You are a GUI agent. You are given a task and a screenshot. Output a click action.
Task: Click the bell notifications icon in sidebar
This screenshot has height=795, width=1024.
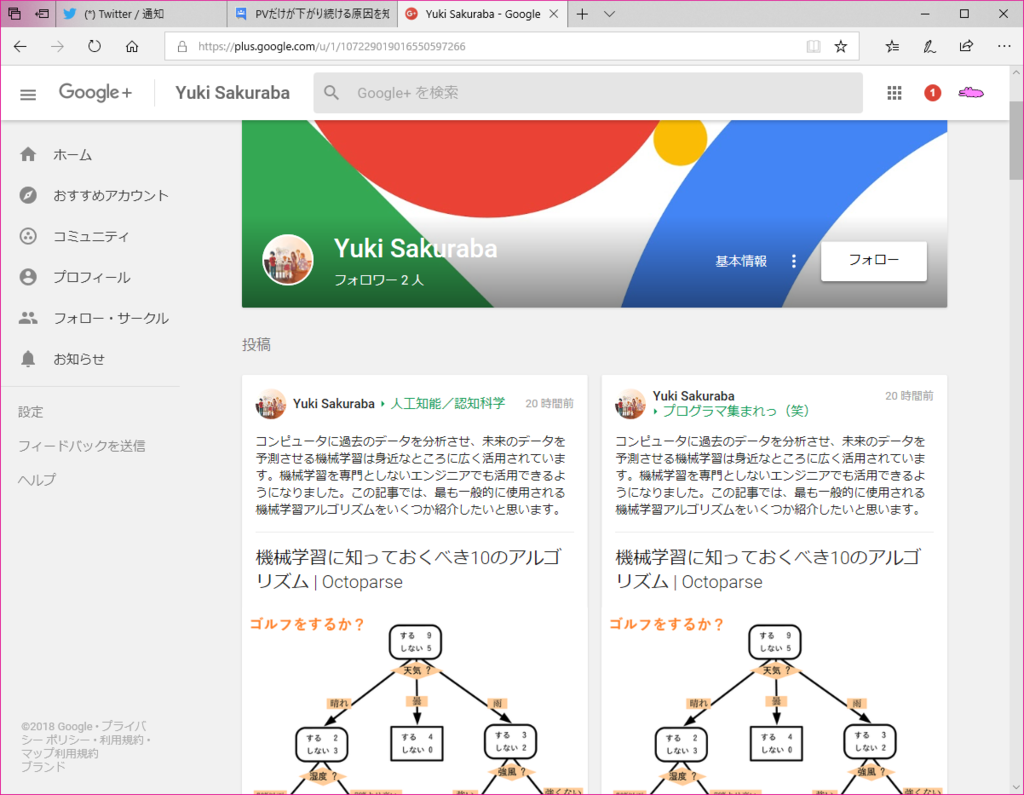tap(28, 359)
